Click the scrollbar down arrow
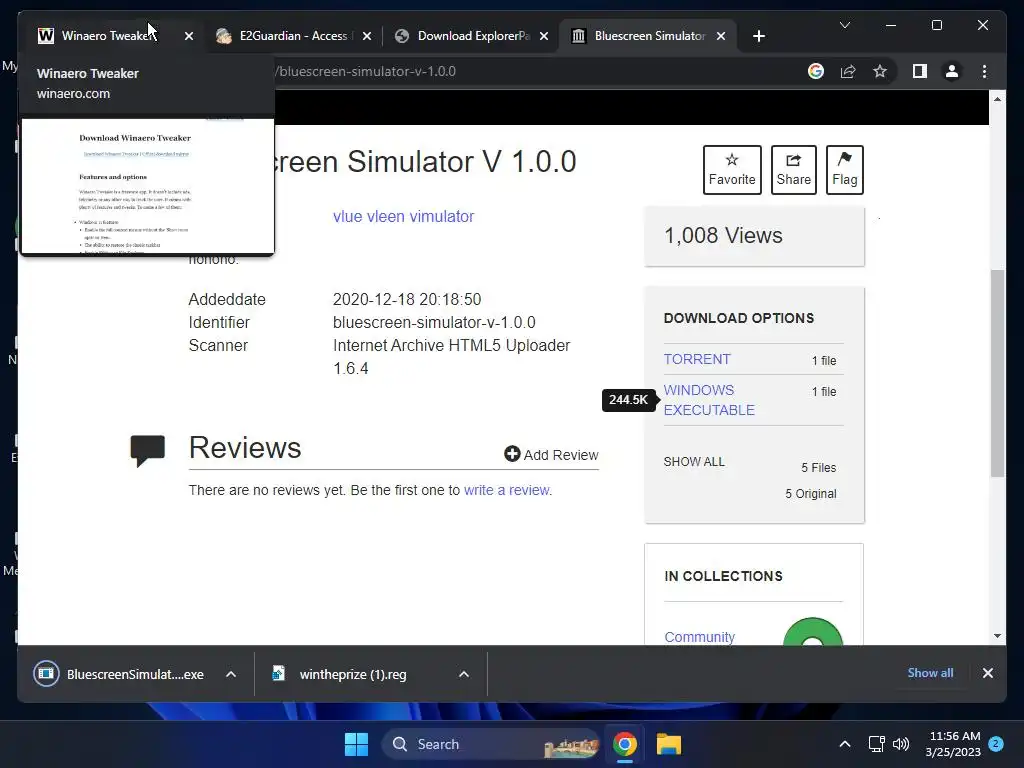 click(997, 635)
